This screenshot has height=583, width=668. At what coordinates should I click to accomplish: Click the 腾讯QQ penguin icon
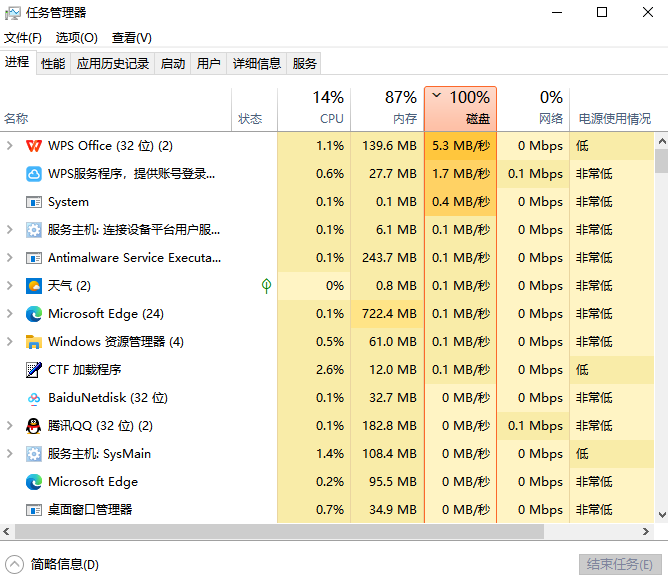coord(34,426)
